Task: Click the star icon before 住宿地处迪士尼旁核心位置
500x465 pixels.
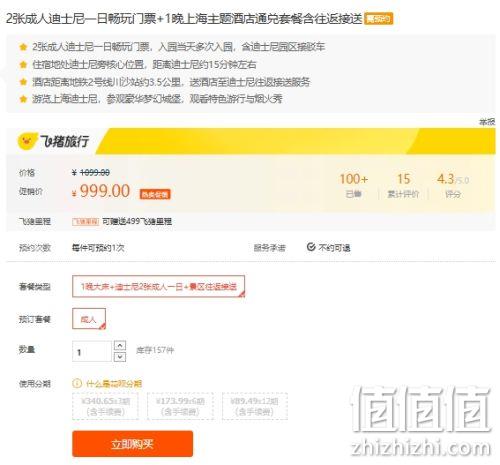Action: click(23, 64)
